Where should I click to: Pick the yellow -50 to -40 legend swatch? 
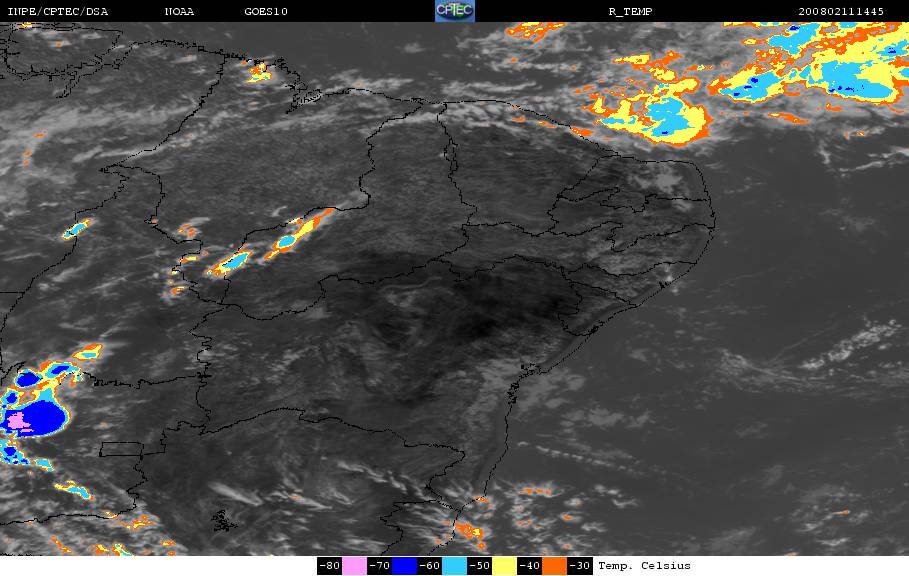504,566
